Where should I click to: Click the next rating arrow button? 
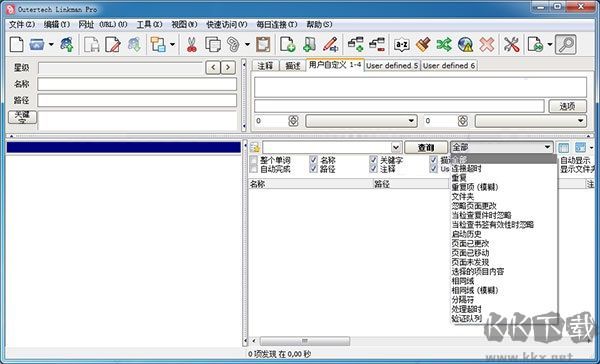tap(228, 68)
